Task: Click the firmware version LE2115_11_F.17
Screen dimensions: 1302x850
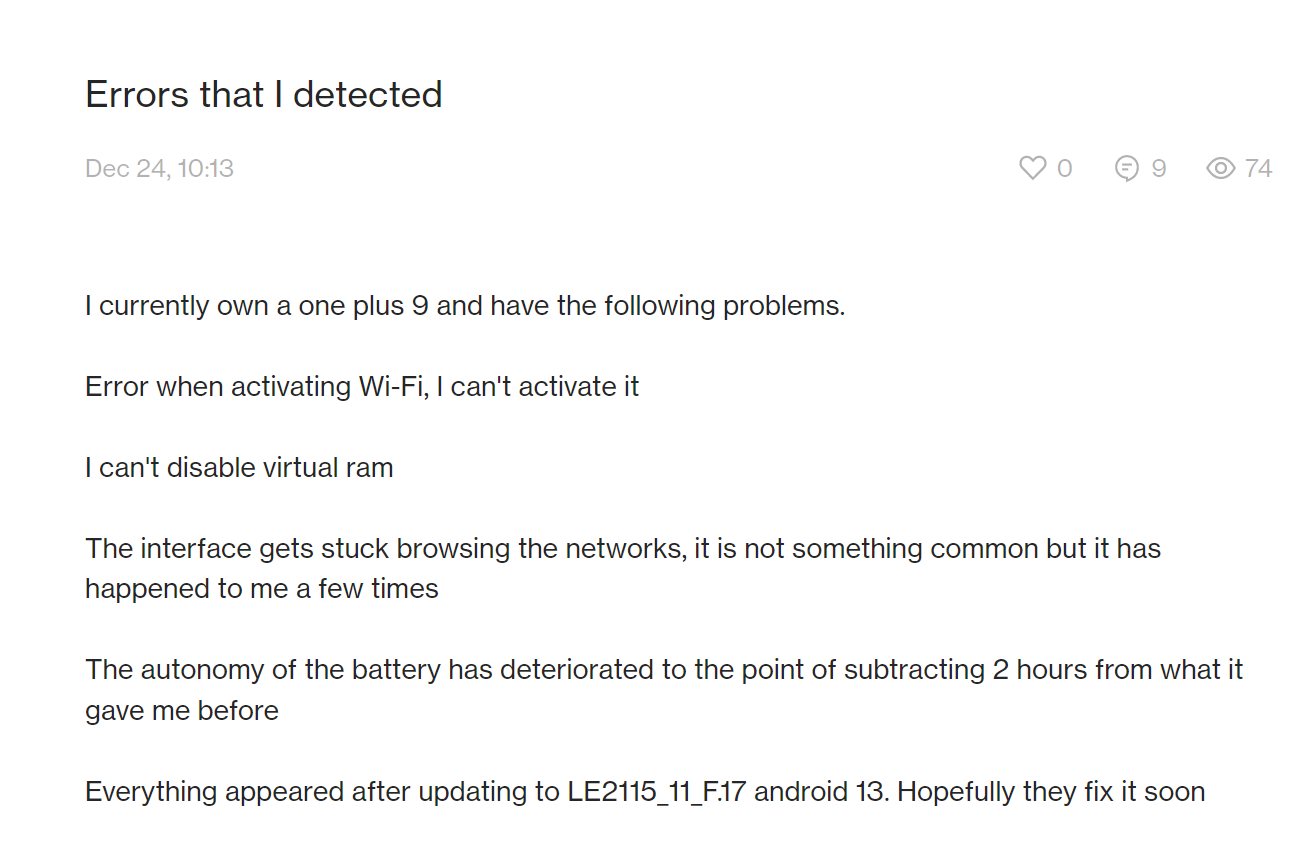Action: click(x=660, y=791)
